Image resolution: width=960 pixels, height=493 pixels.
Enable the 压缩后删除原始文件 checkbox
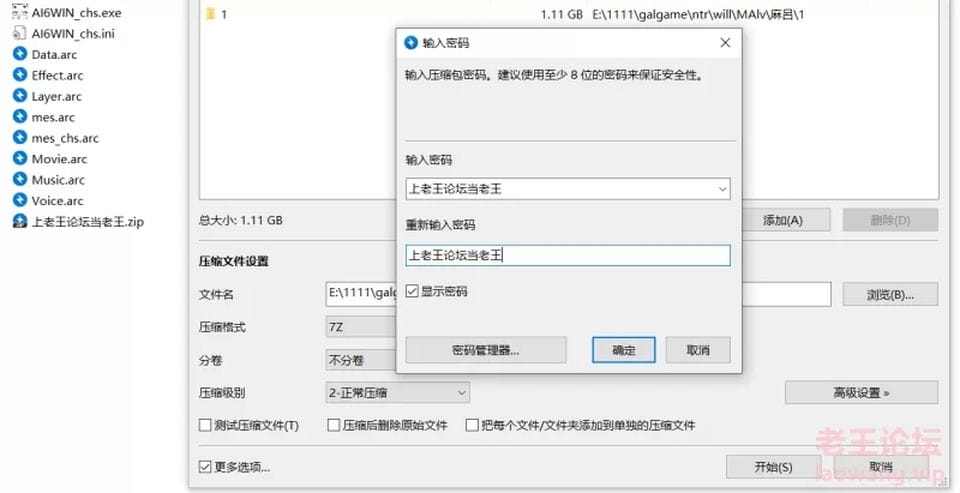(334, 425)
